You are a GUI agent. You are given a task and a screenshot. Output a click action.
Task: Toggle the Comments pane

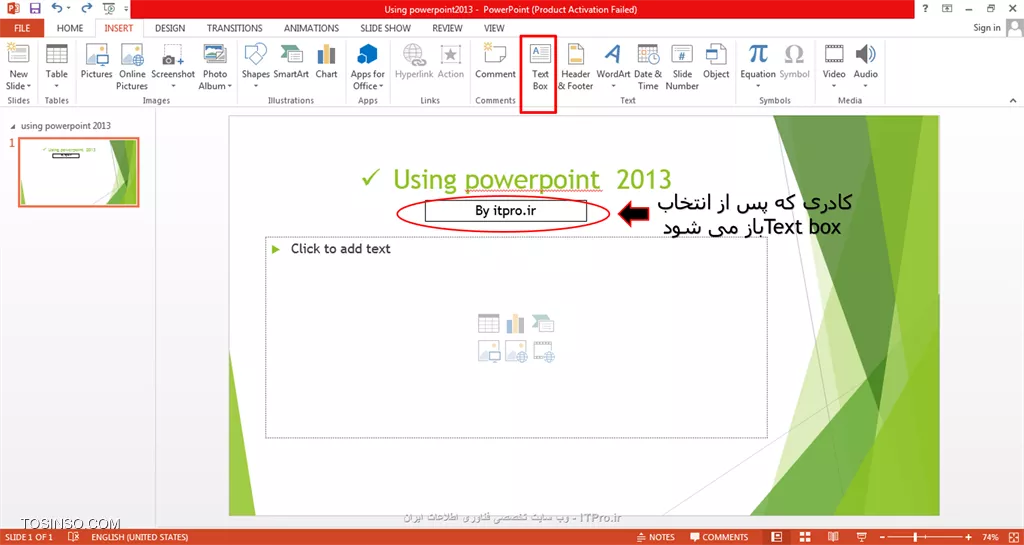[718, 537]
